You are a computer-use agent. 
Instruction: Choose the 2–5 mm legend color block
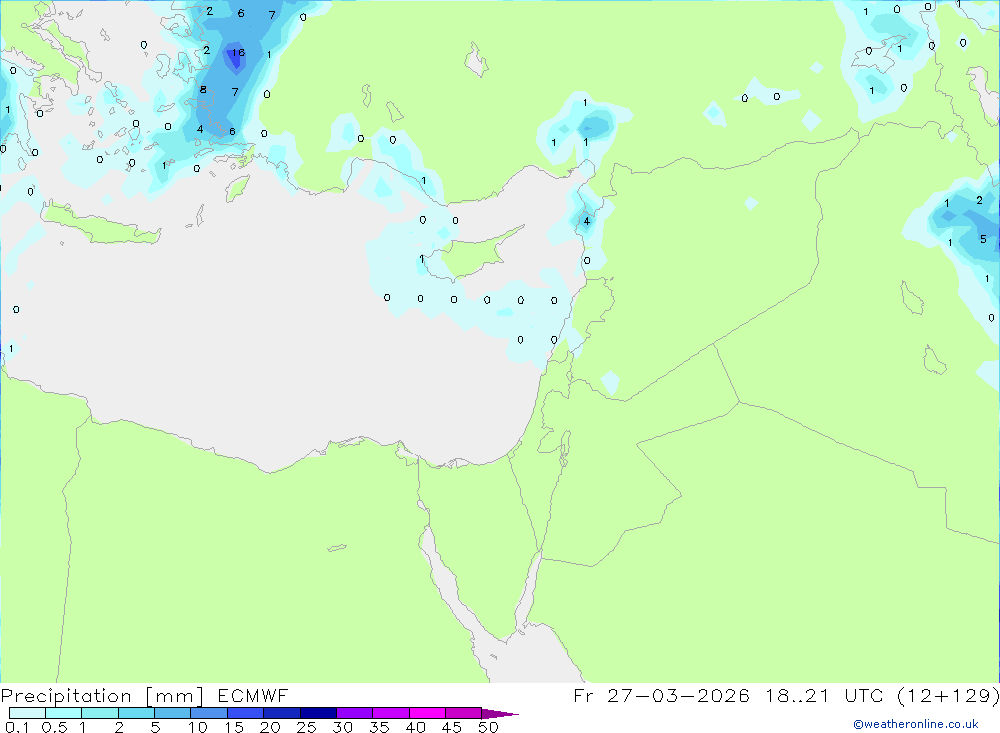(x=136, y=713)
